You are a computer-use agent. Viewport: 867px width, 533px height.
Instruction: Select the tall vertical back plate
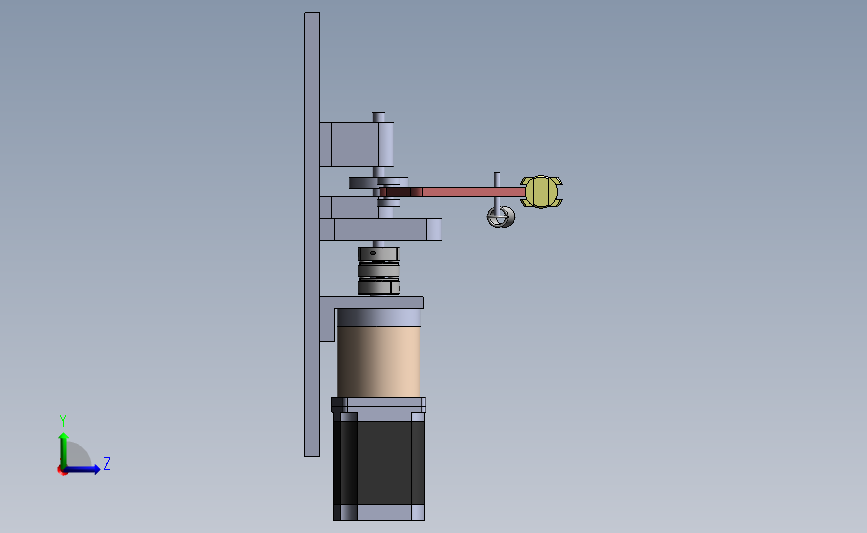(312, 234)
